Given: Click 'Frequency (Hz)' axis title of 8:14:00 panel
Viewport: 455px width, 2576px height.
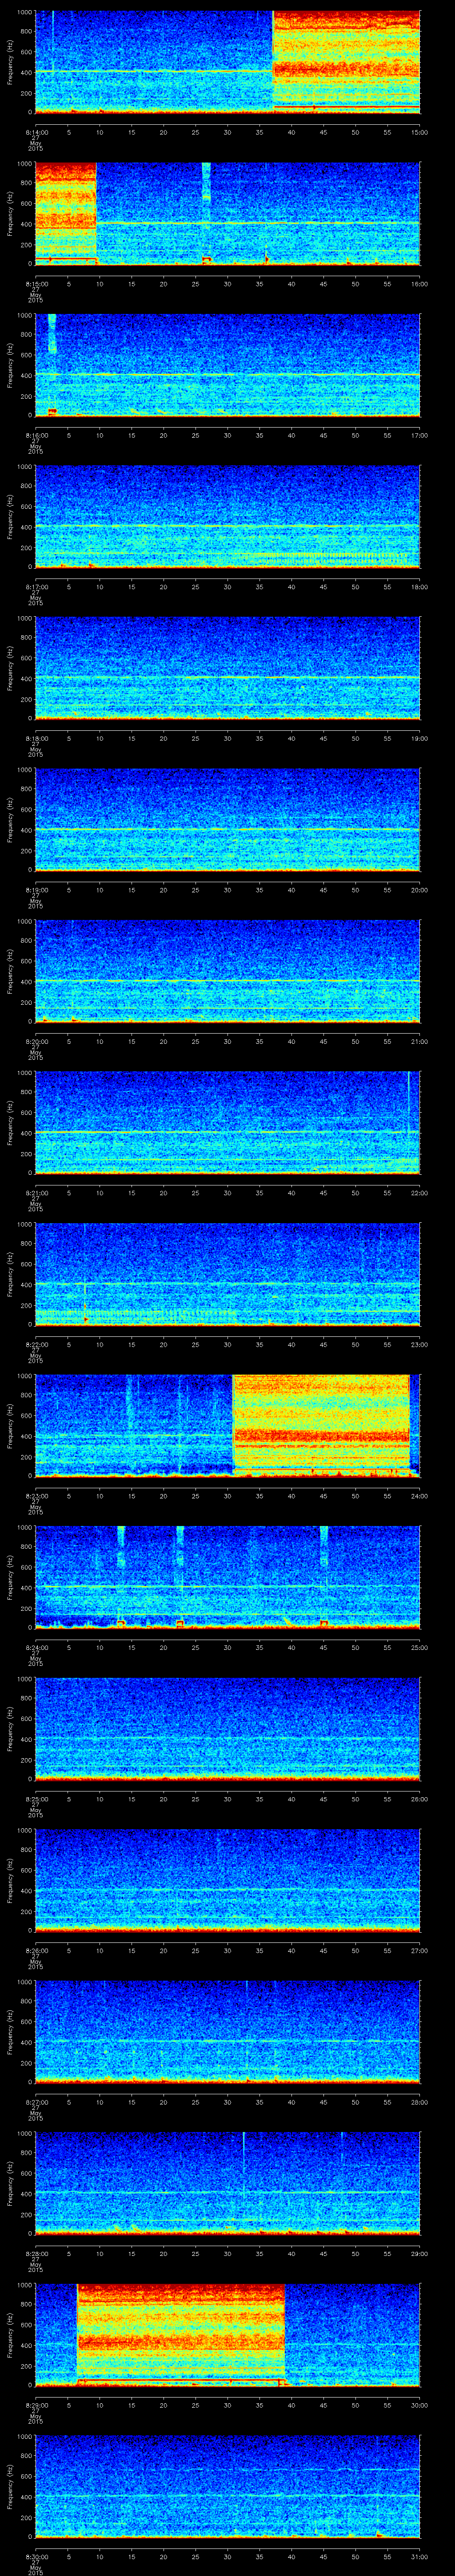Looking at the screenshot, I should pyautogui.click(x=10, y=62).
